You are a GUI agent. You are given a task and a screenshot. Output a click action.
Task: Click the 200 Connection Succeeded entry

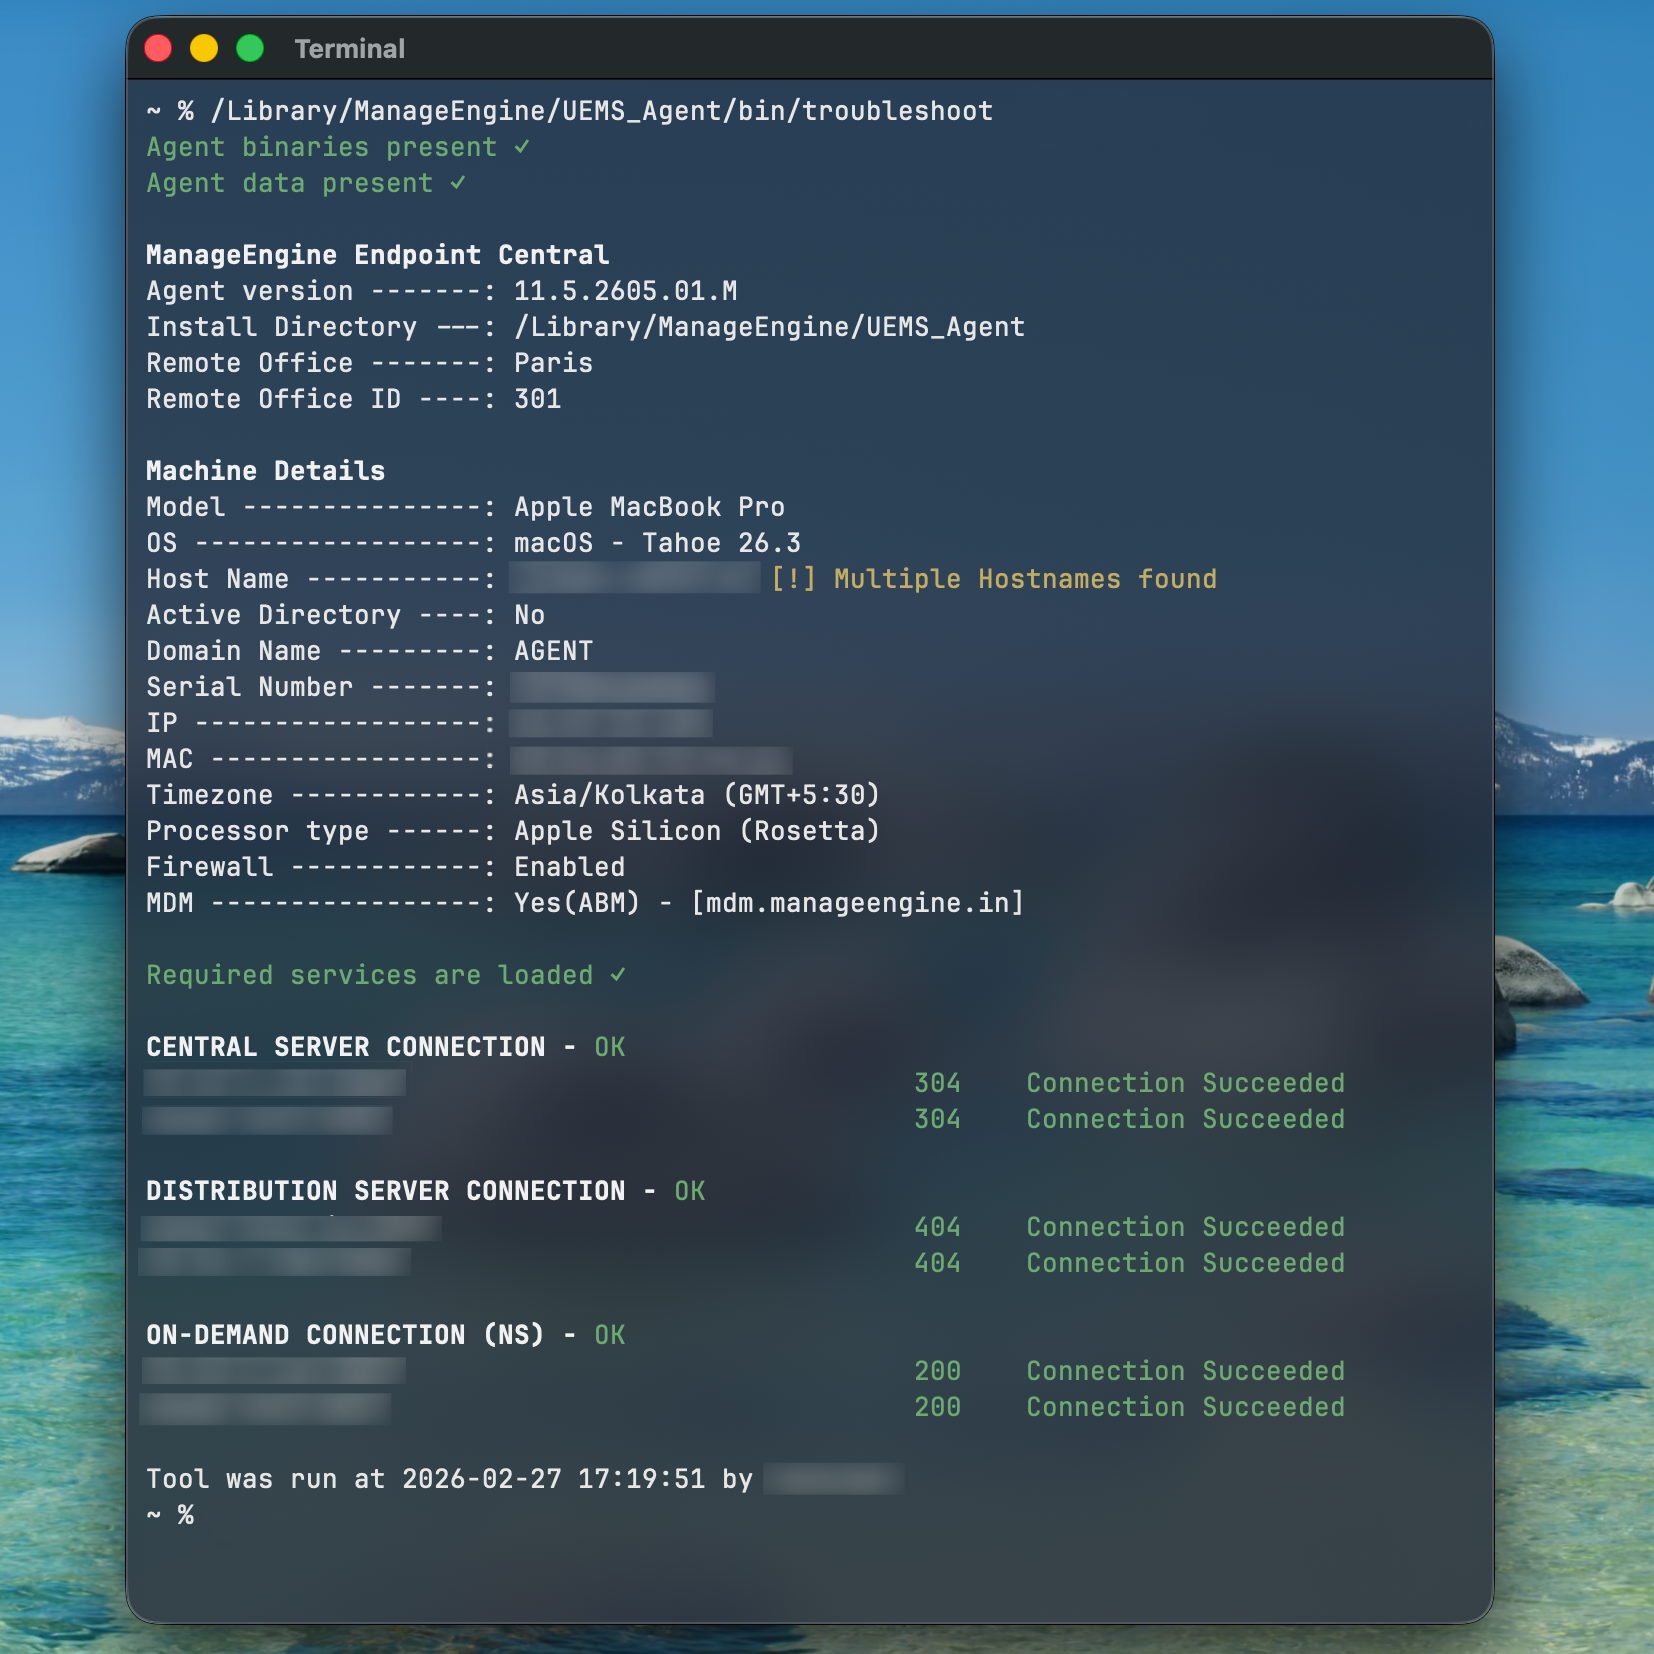pyautogui.click(x=1129, y=1370)
